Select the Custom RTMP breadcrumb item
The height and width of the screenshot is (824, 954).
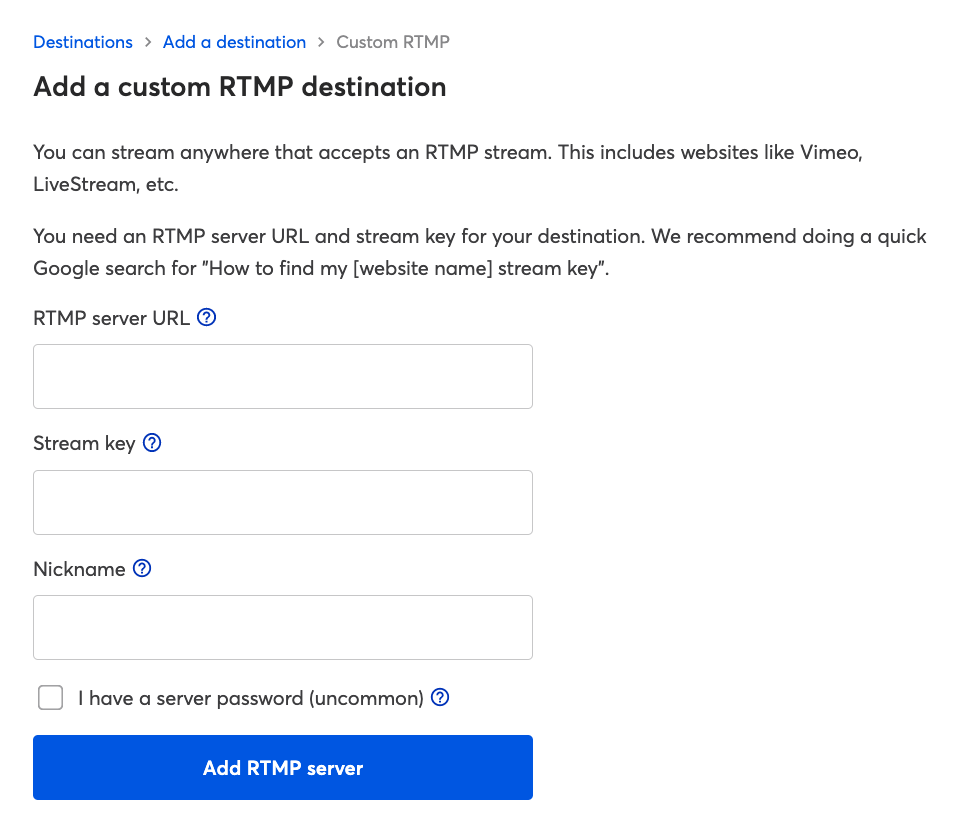tap(393, 42)
